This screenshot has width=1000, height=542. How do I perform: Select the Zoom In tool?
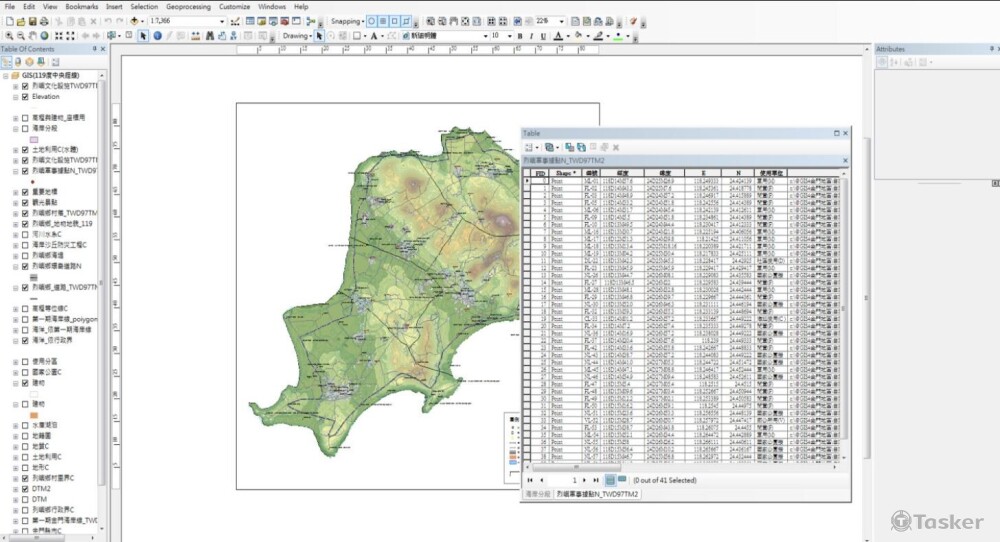click(x=9, y=36)
